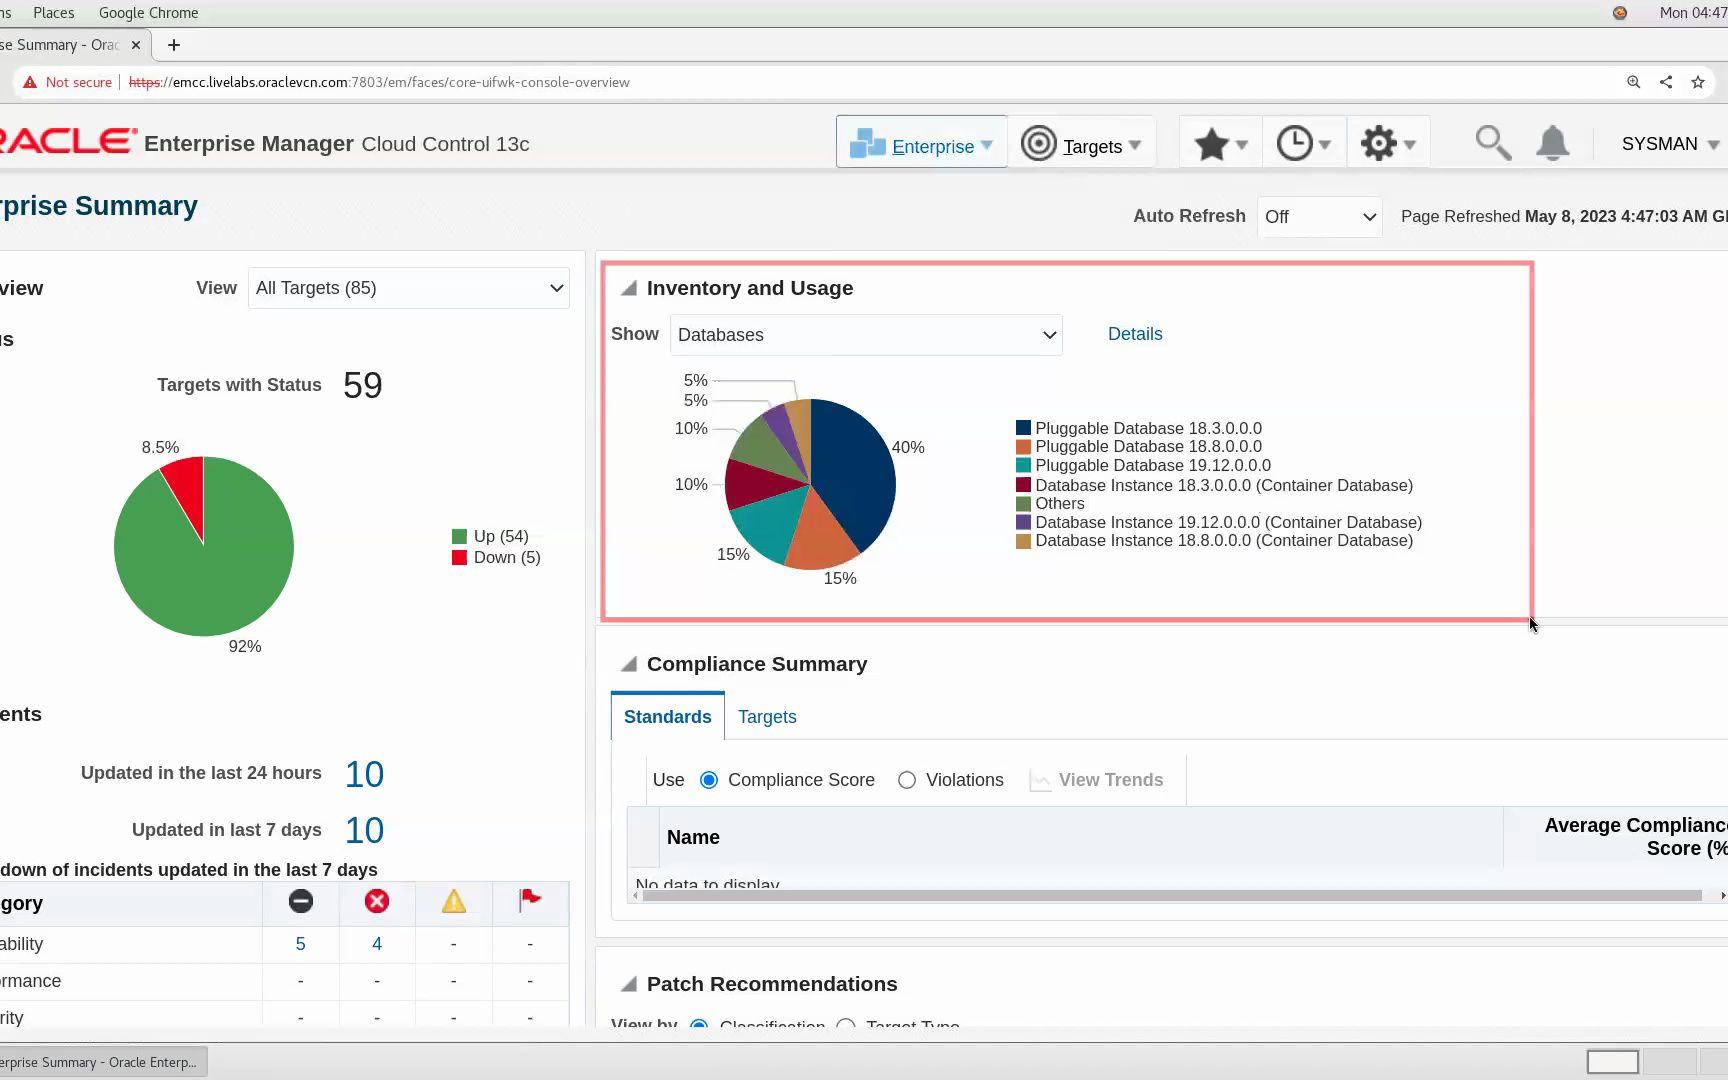Viewport: 1728px width, 1080px height.
Task: Open the Favorites star menu
Action: 1221,144
